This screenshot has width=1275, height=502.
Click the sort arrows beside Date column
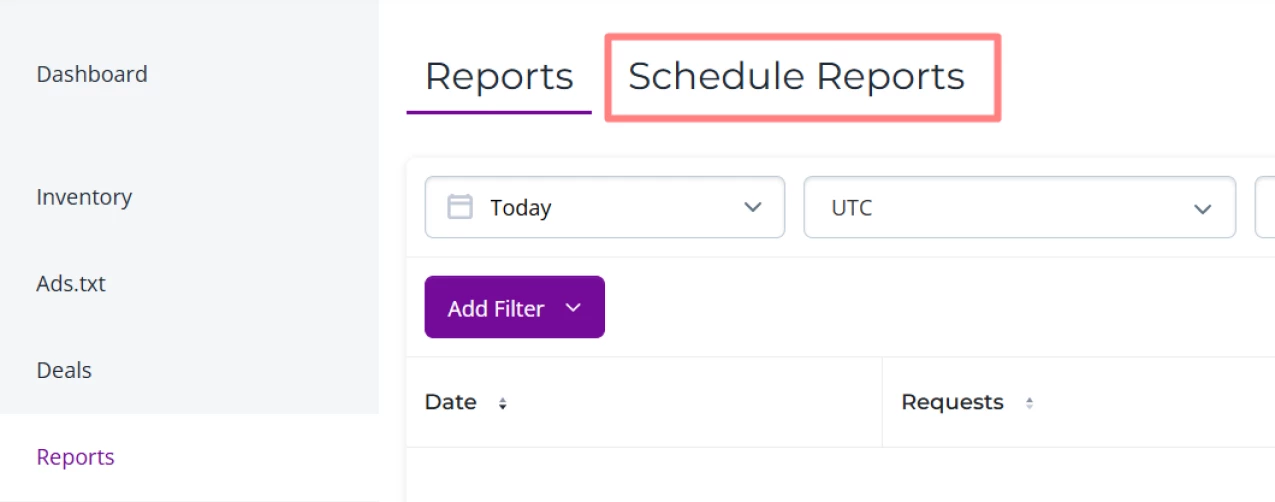[503, 403]
